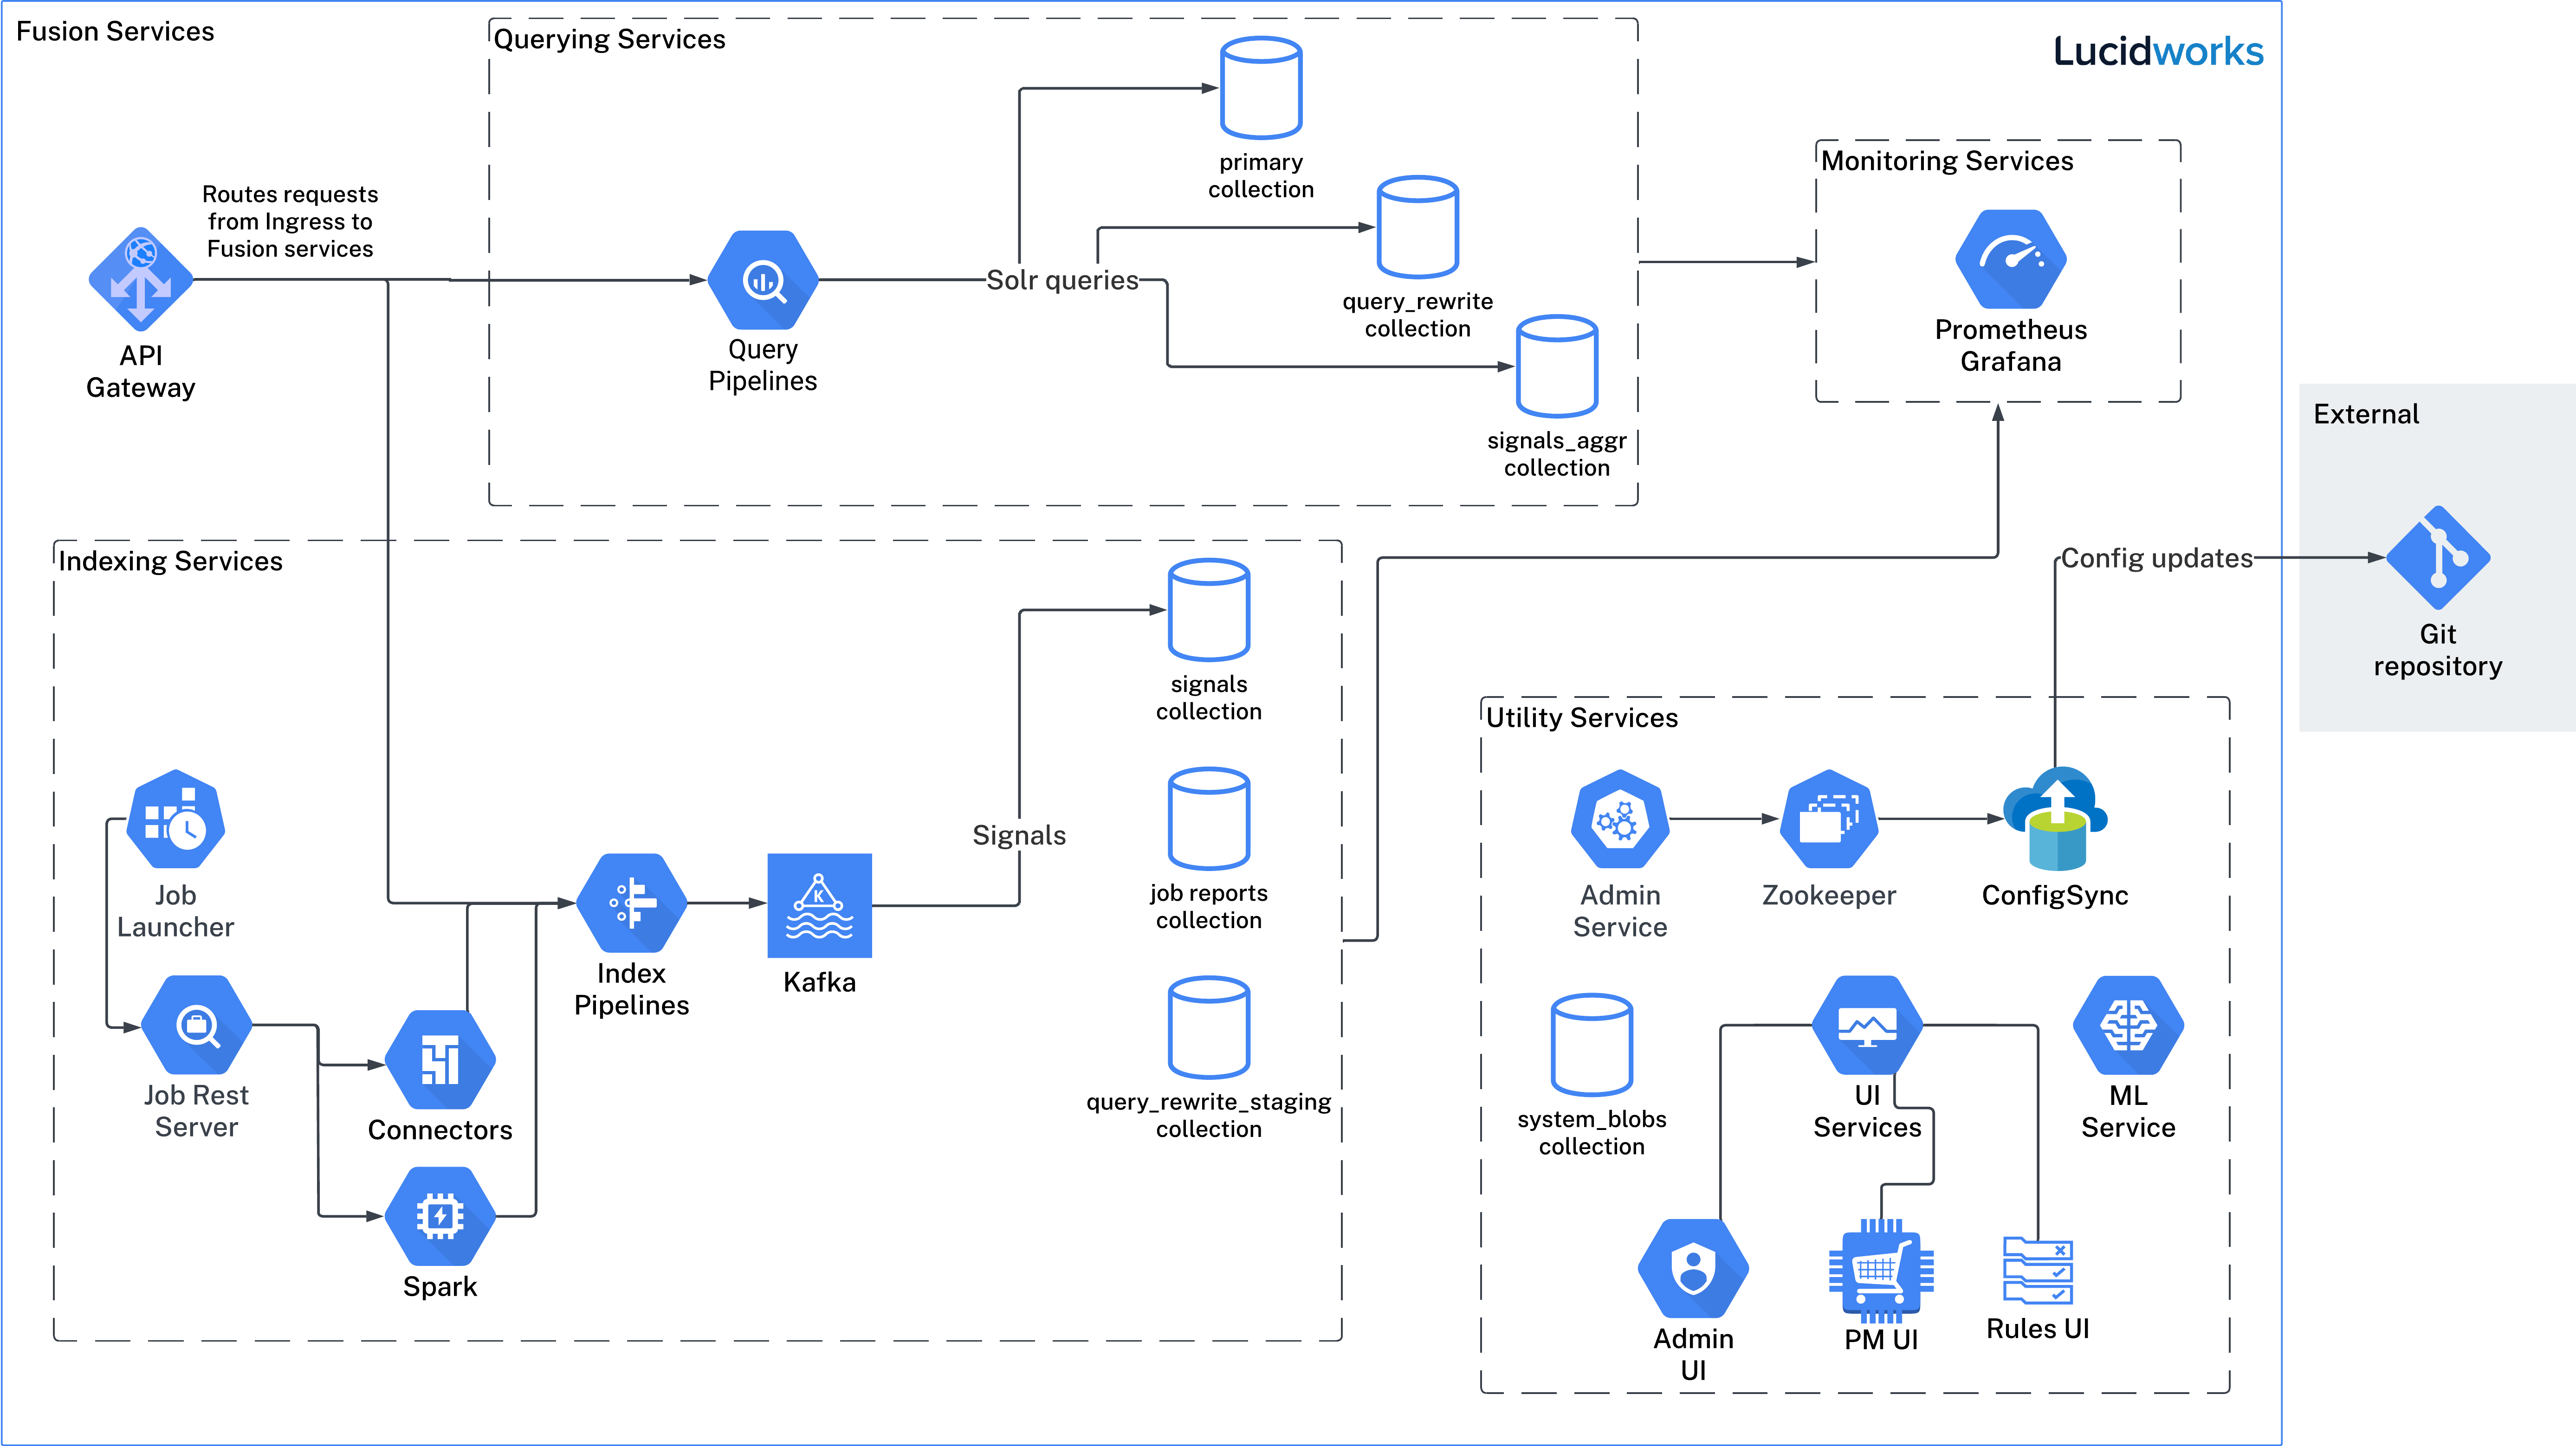Click the signals_aggr collection cylinder
2576x1446 pixels.
tap(1557, 366)
